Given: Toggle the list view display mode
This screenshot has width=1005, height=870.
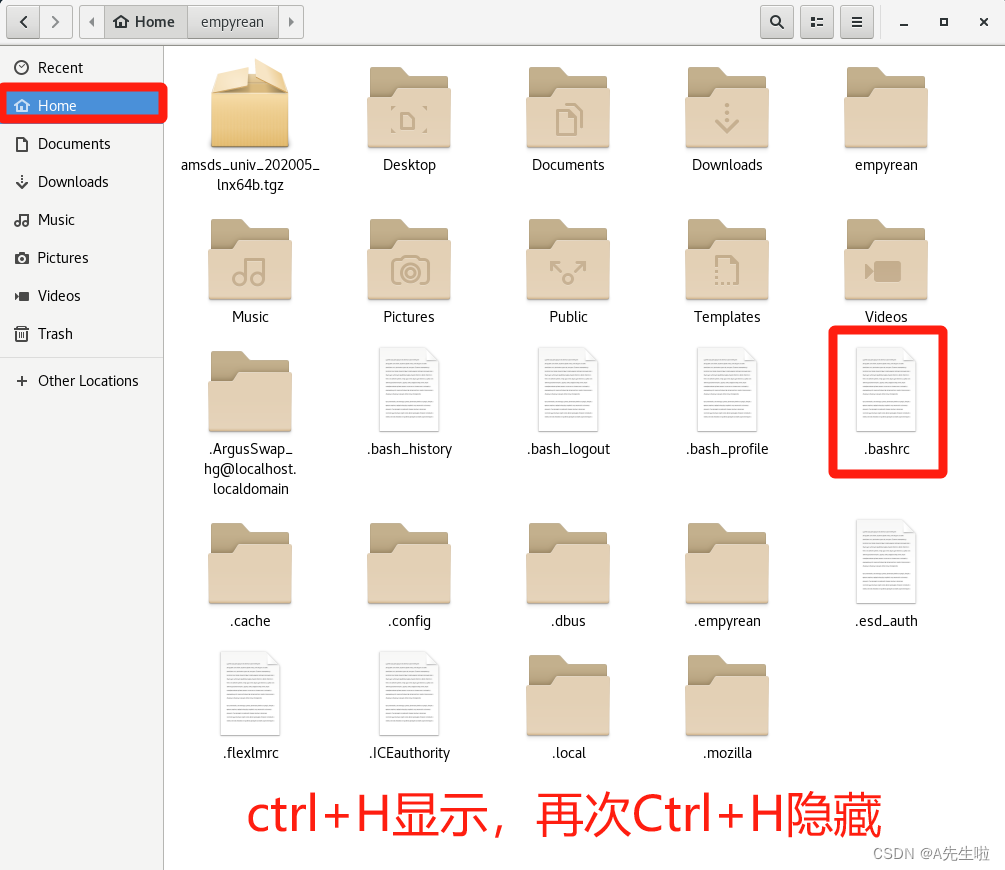Looking at the screenshot, I should (817, 22).
